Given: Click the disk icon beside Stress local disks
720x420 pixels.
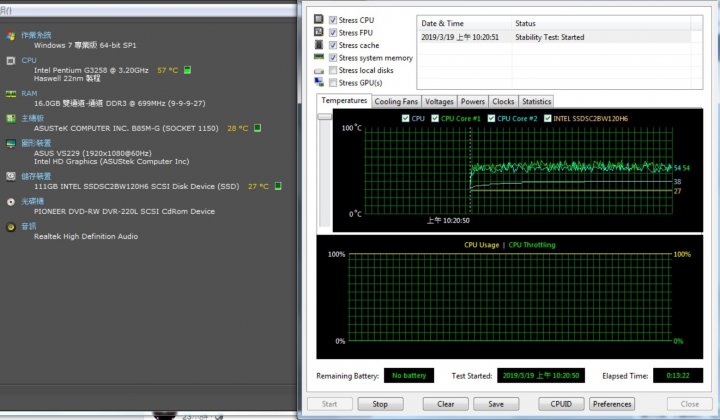Looking at the screenshot, I should click(319, 71).
